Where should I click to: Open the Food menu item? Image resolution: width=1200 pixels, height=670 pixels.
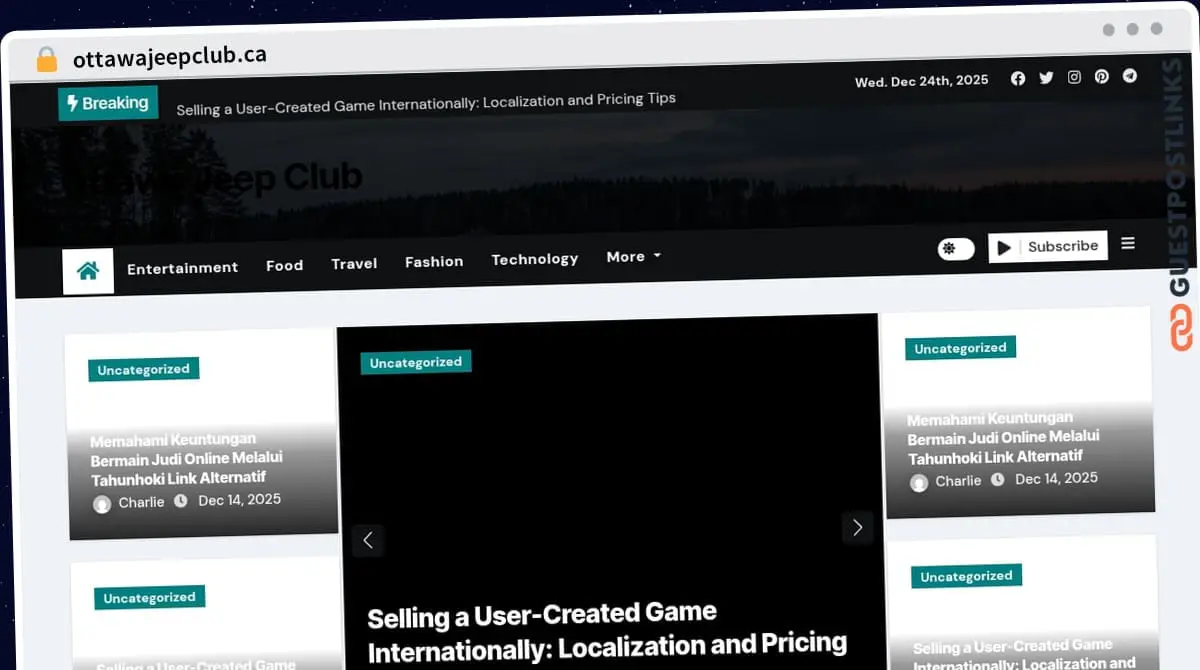(x=284, y=265)
